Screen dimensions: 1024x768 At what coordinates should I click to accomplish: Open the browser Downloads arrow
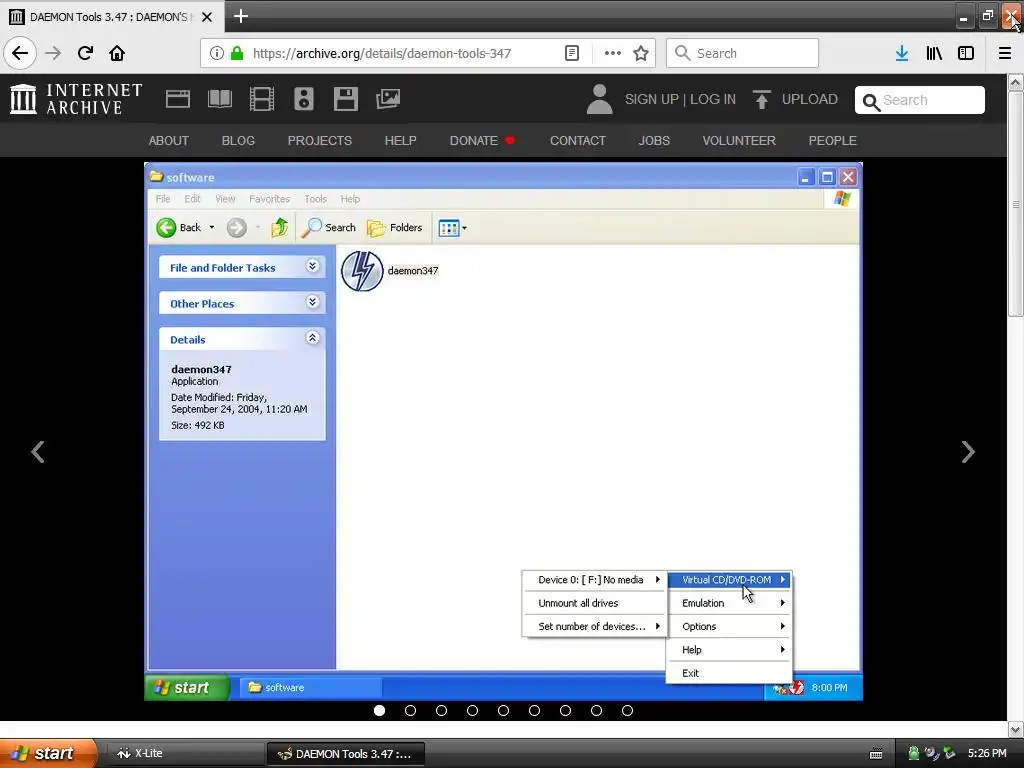(x=902, y=53)
